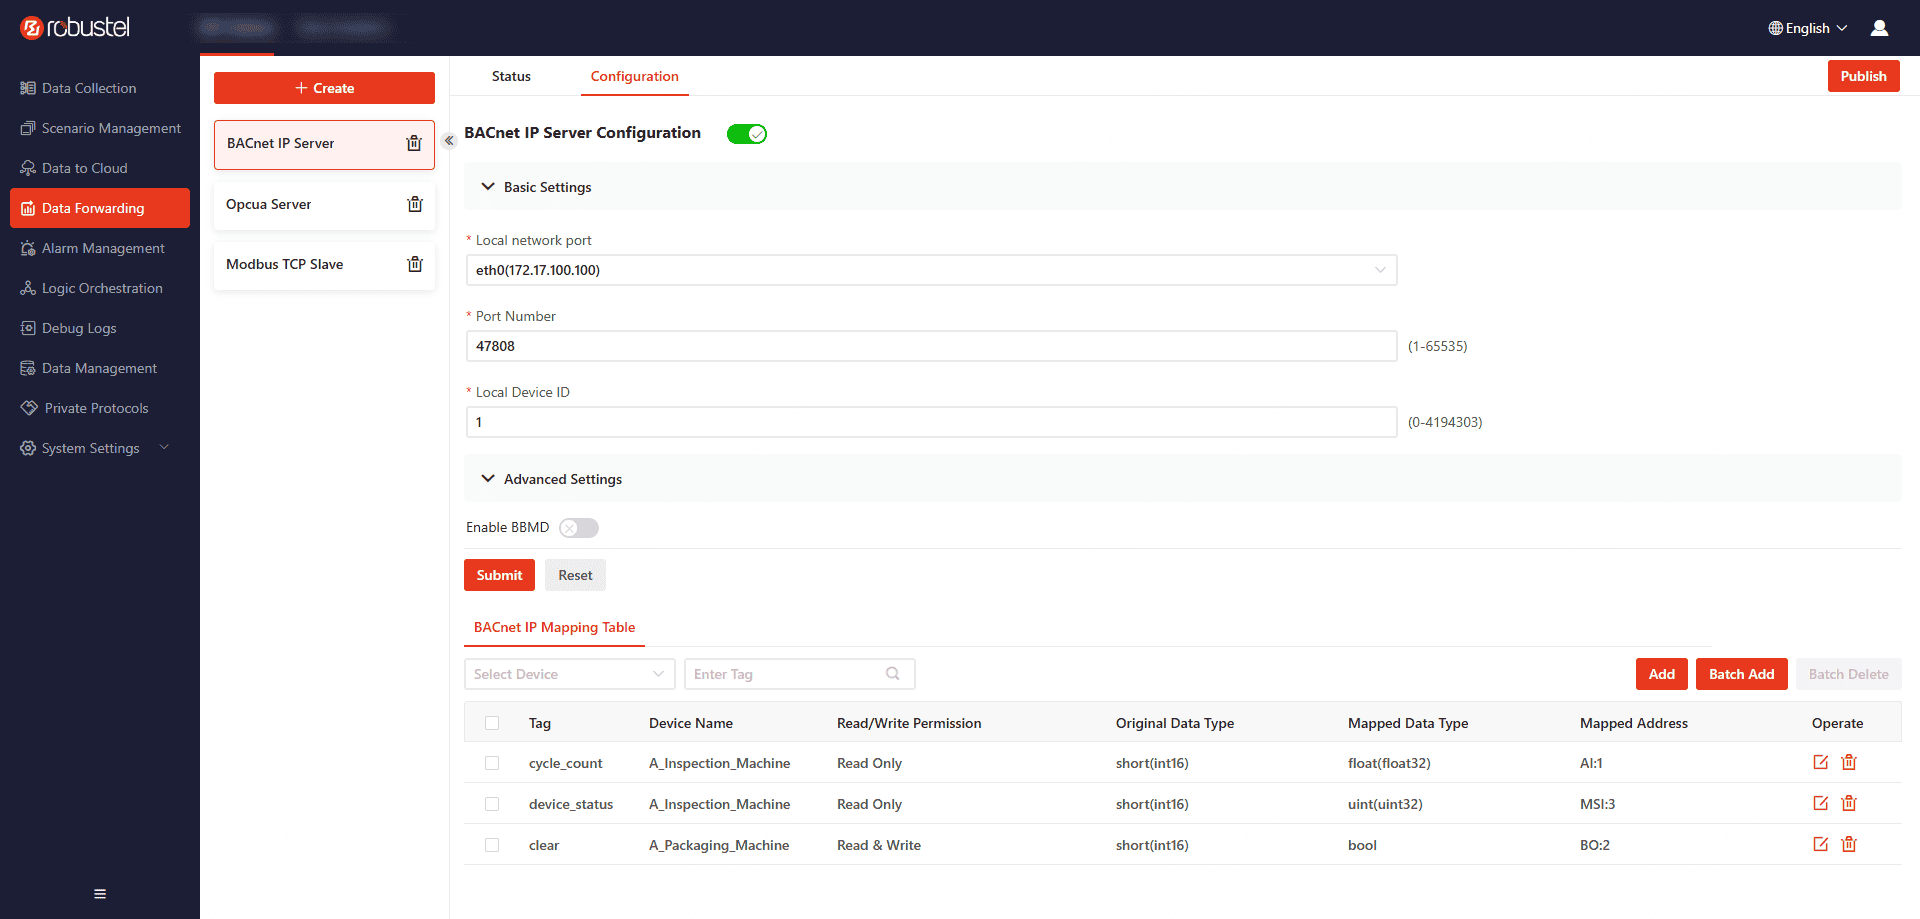1920x919 pixels.
Task: Click the Port Number input field
Action: click(x=931, y=346)
